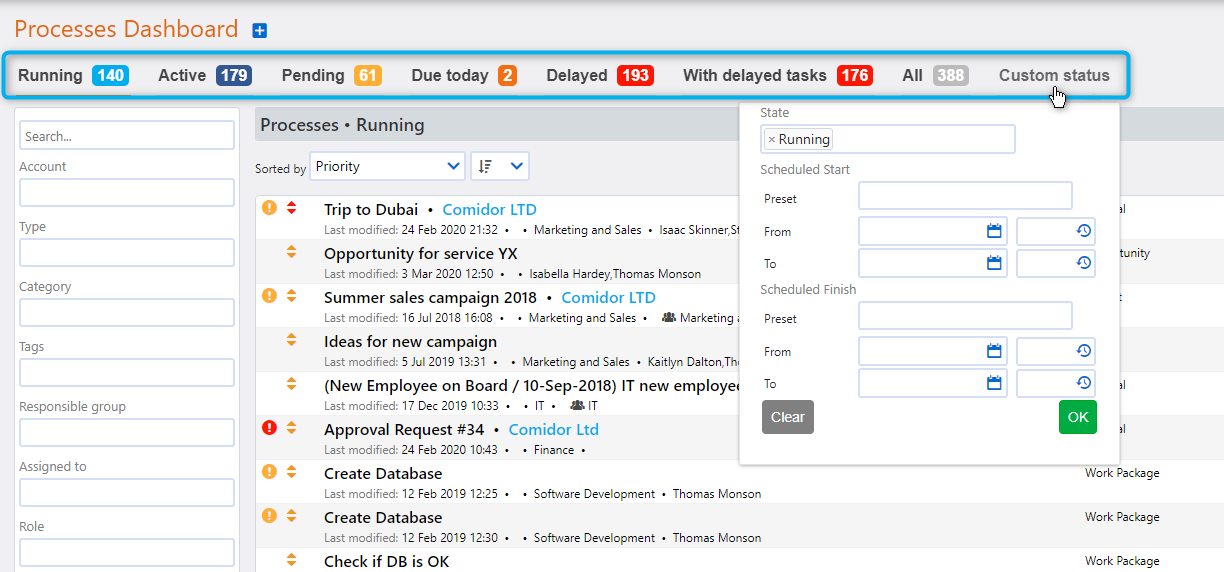Open Scheduled Finish Preset field

(965, 316)
